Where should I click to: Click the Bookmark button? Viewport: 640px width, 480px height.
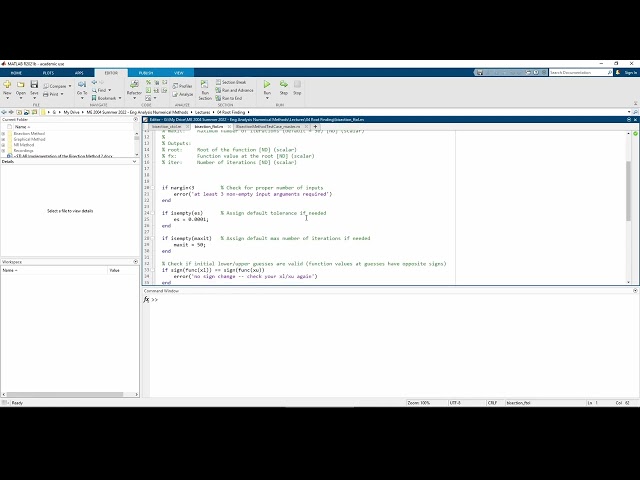pyautogui.click(x=104, y=98)
